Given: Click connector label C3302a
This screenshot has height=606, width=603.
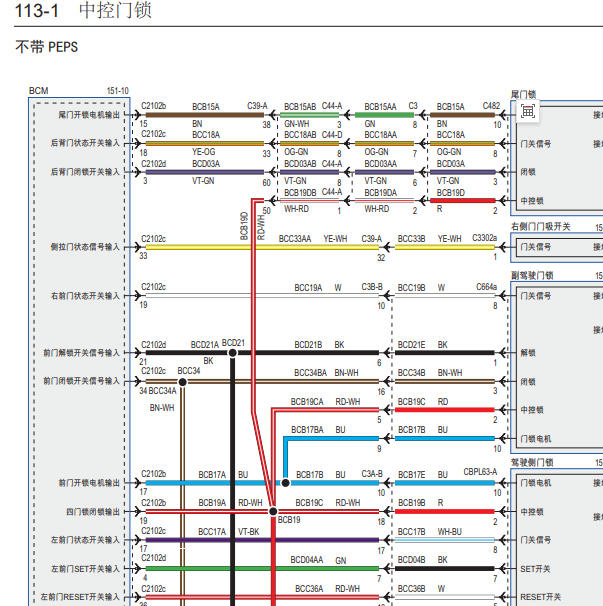Looking at the screenshot, I should [484, 238].
